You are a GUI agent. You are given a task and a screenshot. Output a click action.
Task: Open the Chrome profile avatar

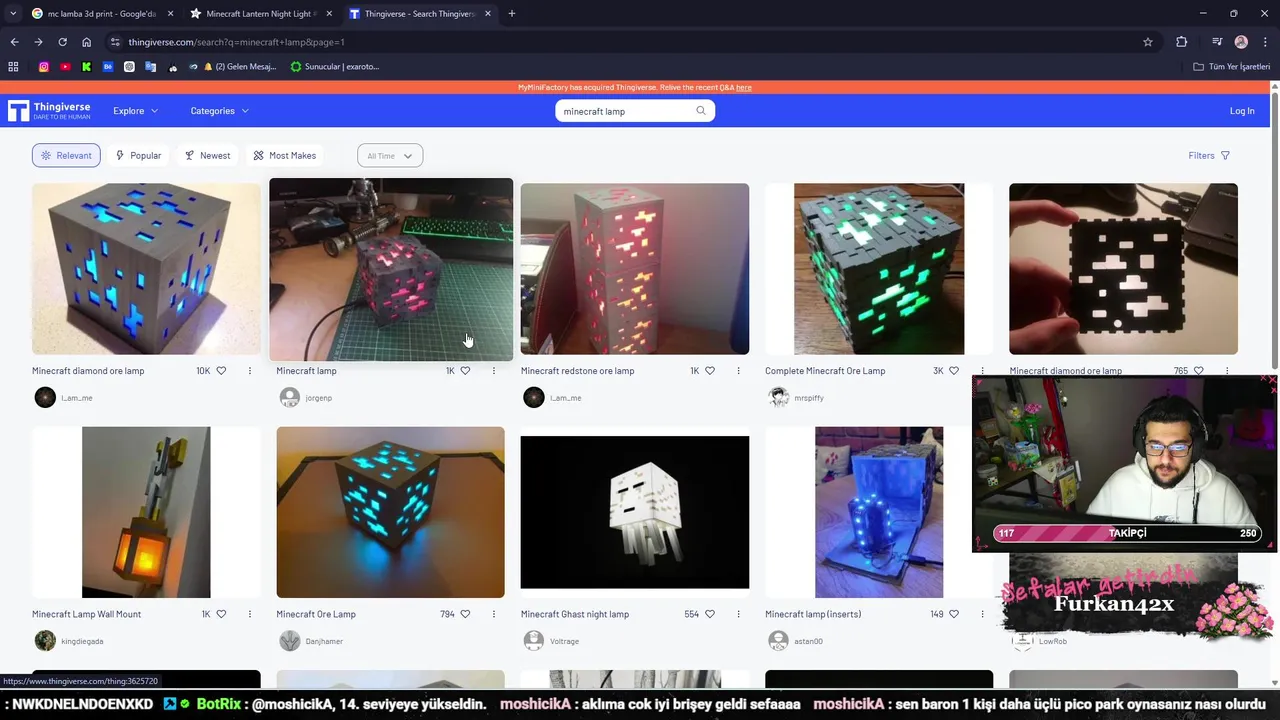(1241, 42)
